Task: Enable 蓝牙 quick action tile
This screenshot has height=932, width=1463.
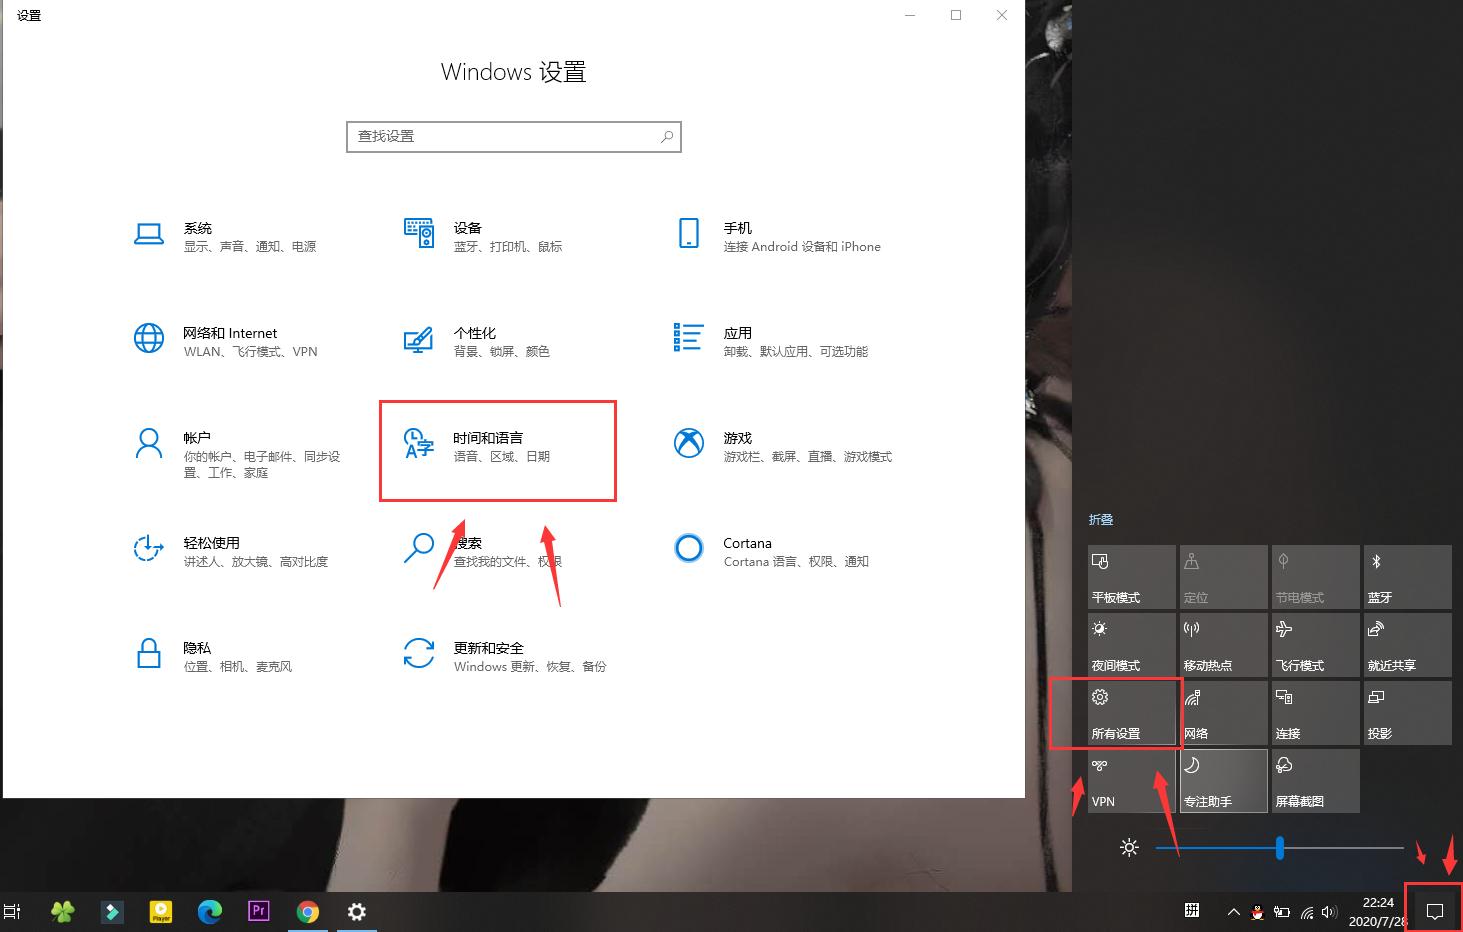Action: [x=1407, y=577]
